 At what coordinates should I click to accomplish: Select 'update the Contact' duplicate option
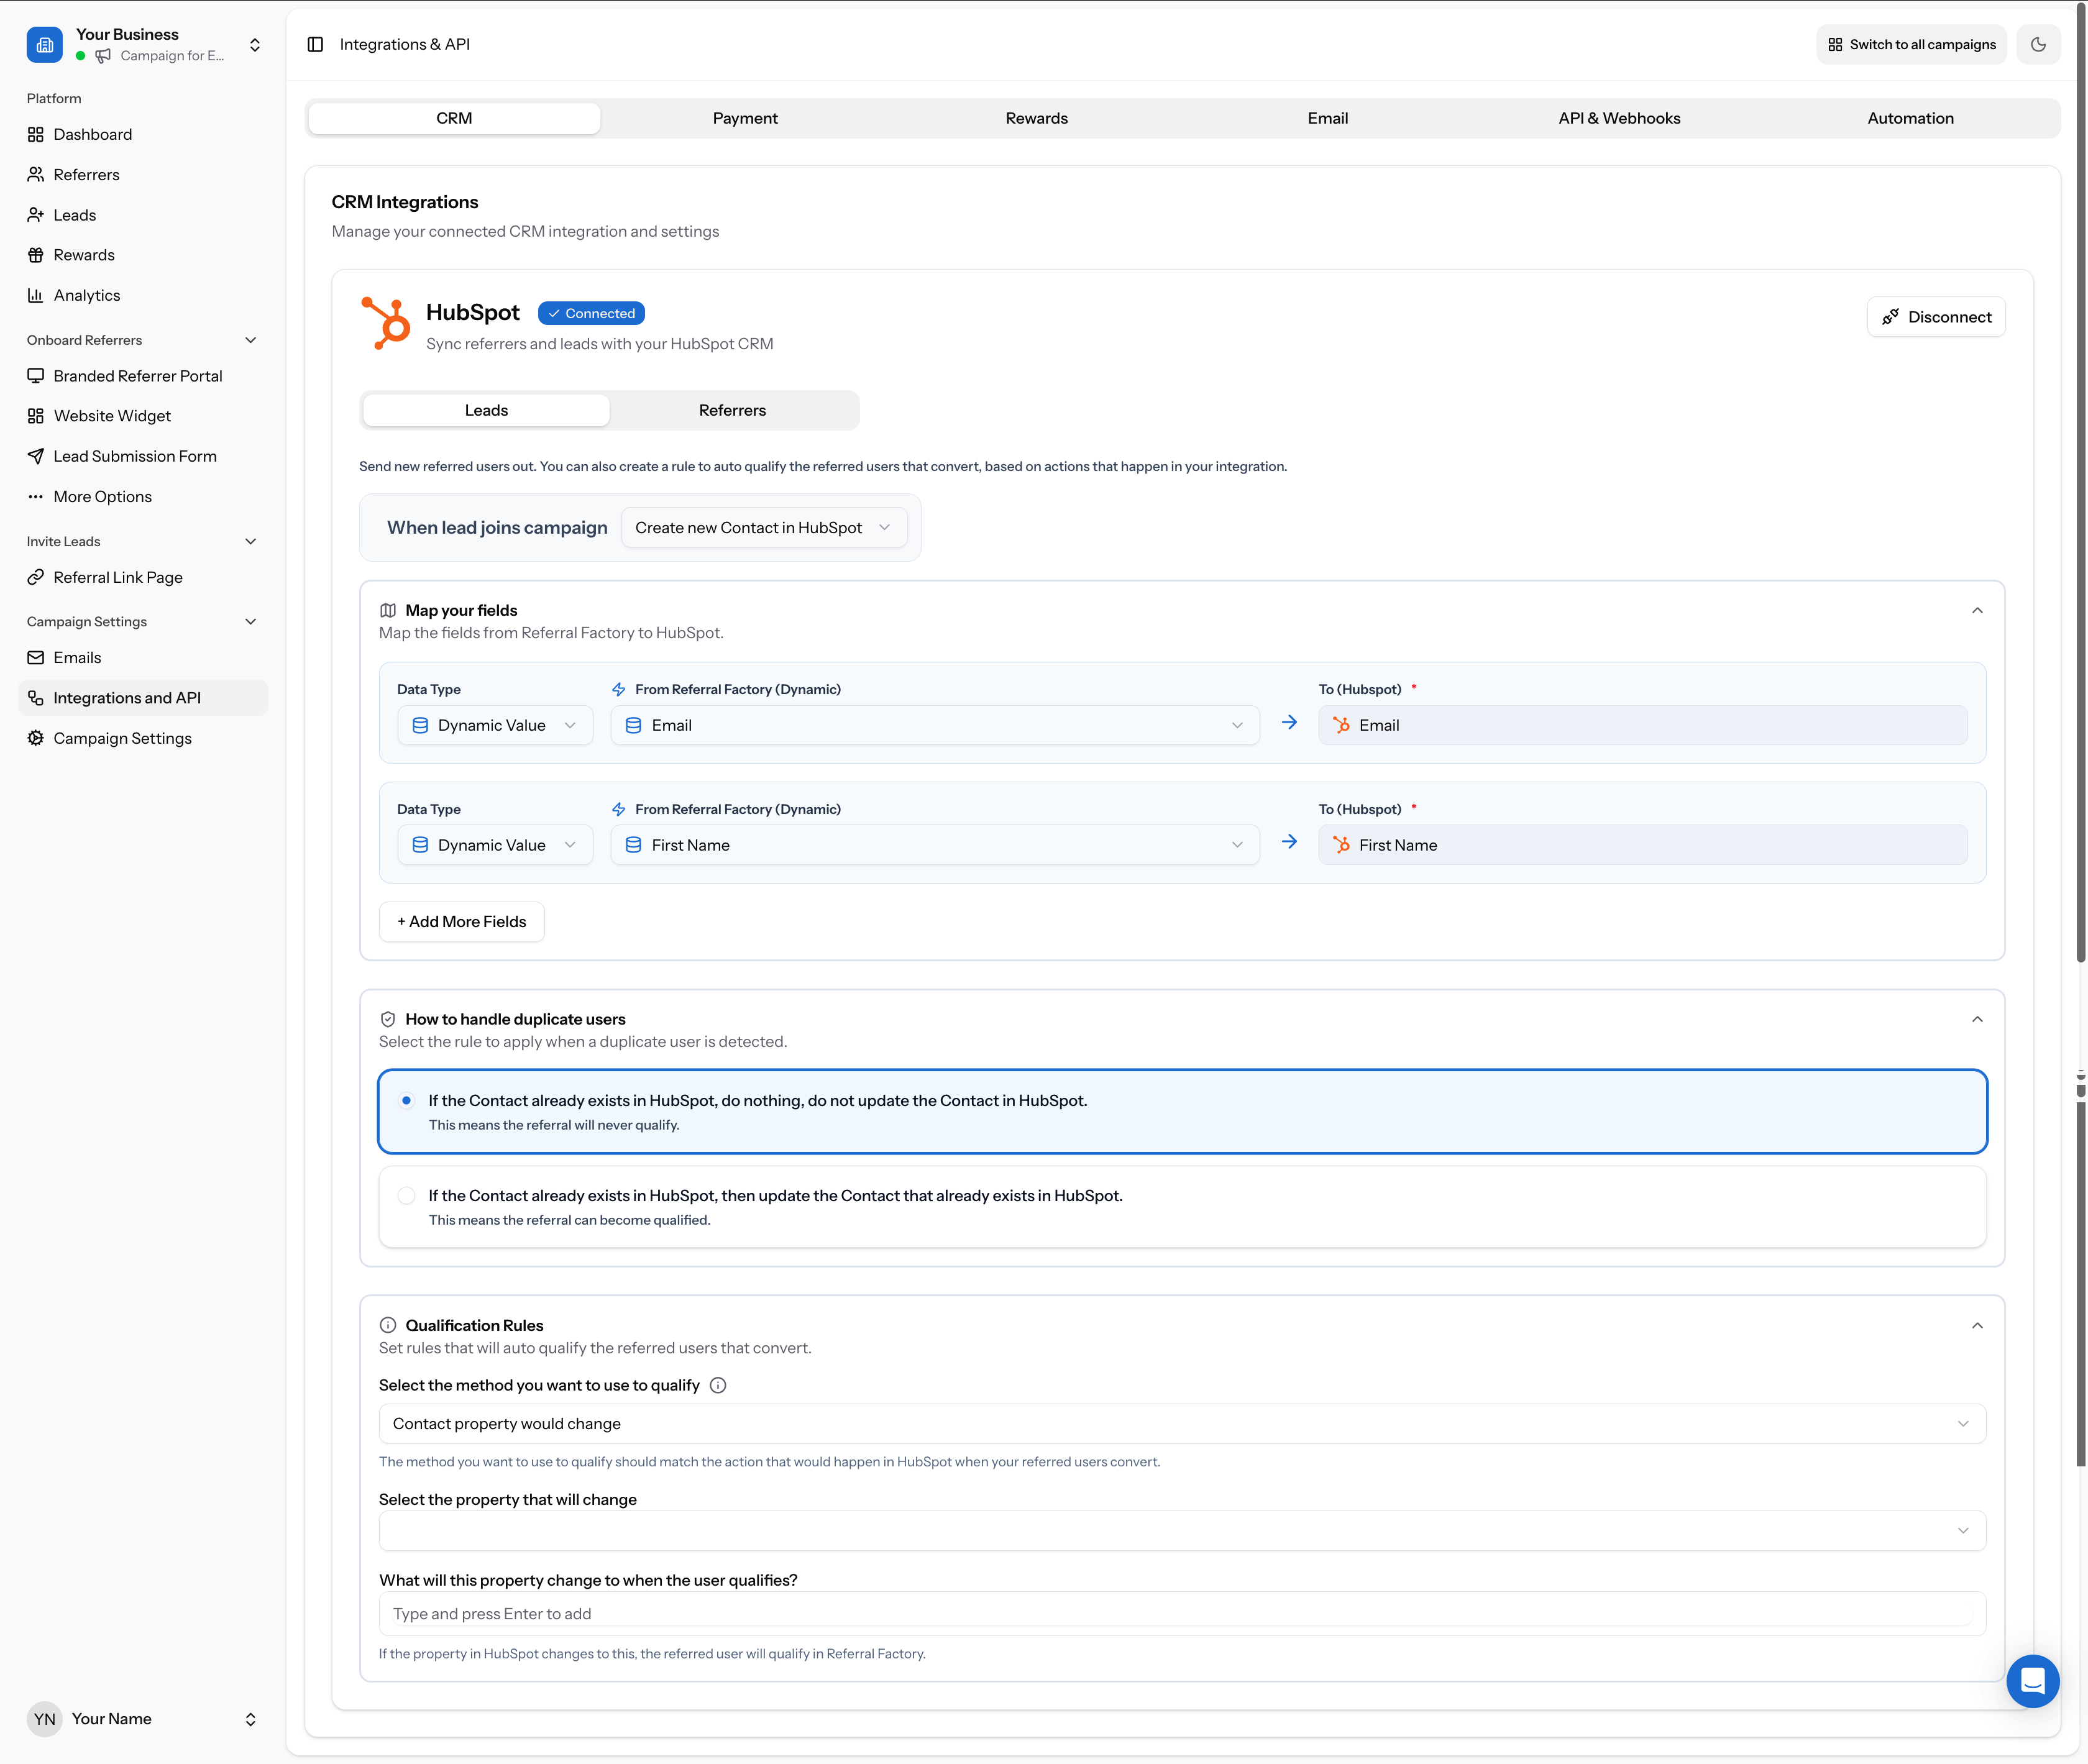coord(406,1195)
